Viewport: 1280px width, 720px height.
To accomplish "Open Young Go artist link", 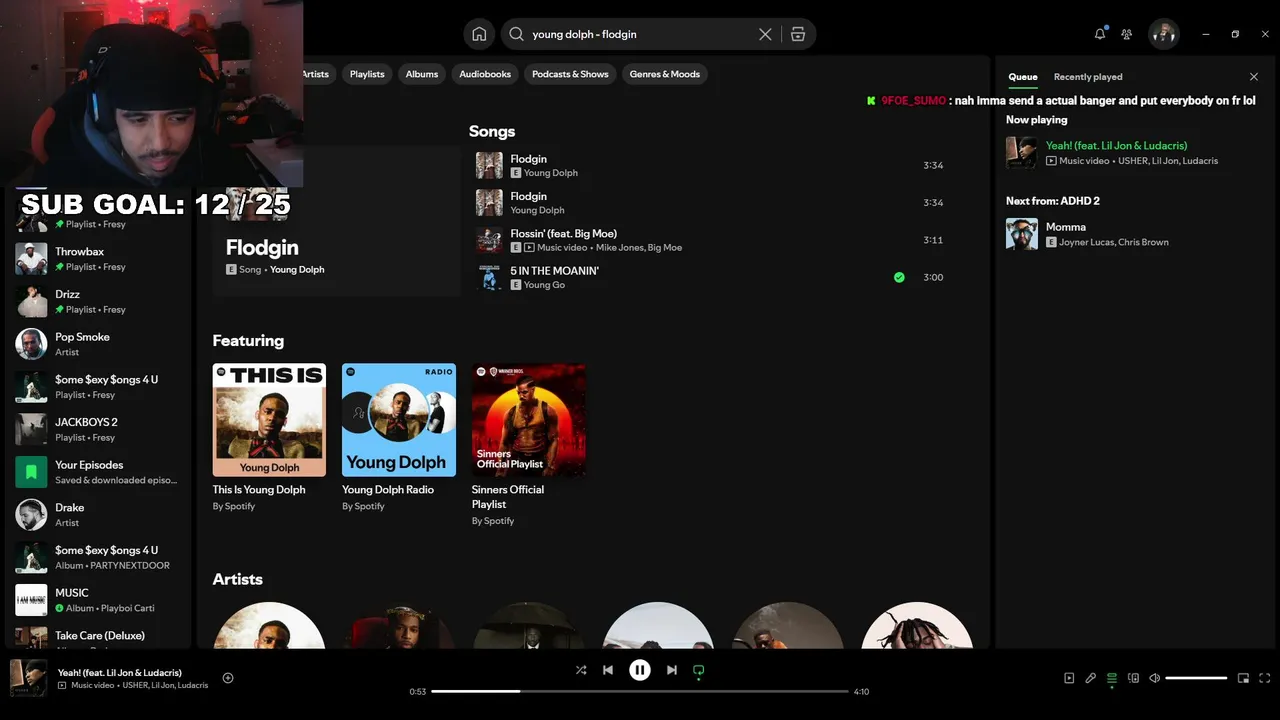I will pos(544,285).
